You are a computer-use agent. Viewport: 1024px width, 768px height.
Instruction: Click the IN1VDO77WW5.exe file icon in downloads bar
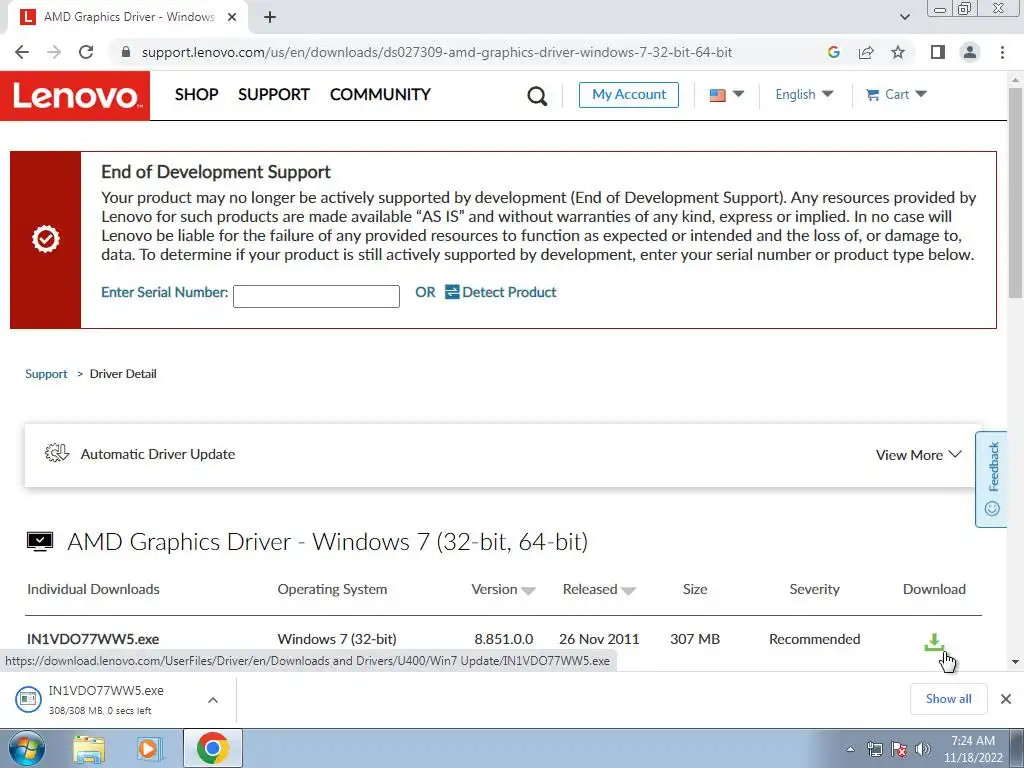pos(28,699)
